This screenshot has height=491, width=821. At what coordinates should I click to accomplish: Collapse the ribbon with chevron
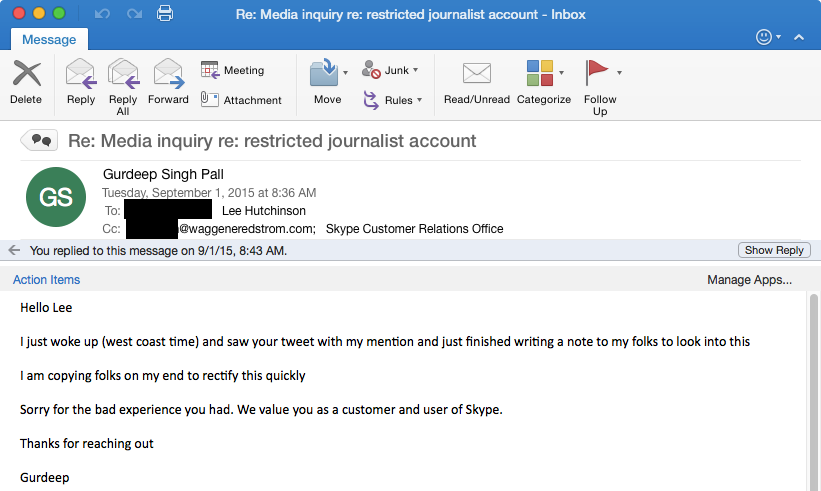coord(799,37)
